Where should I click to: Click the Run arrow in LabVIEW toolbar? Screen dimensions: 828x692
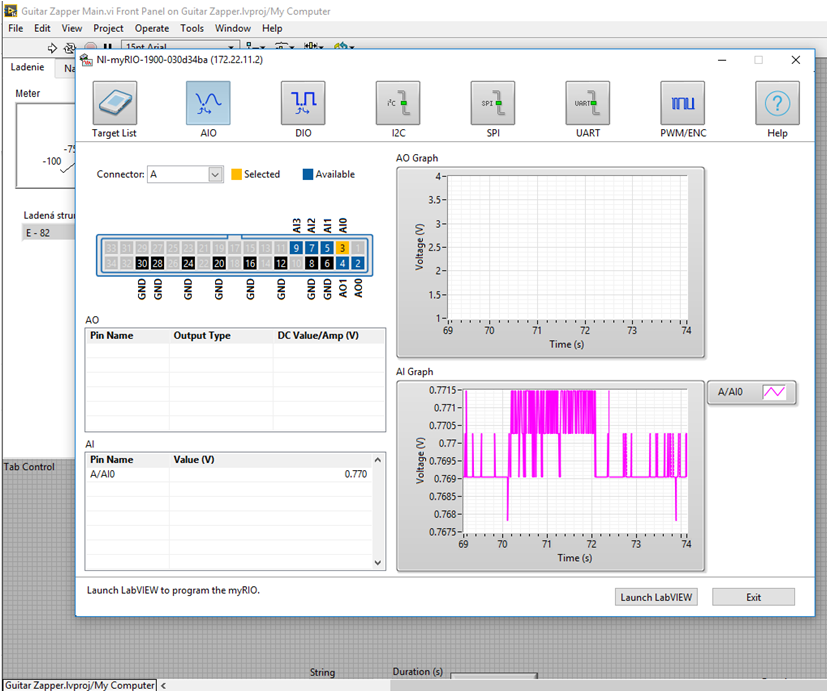tap(52, 48)
